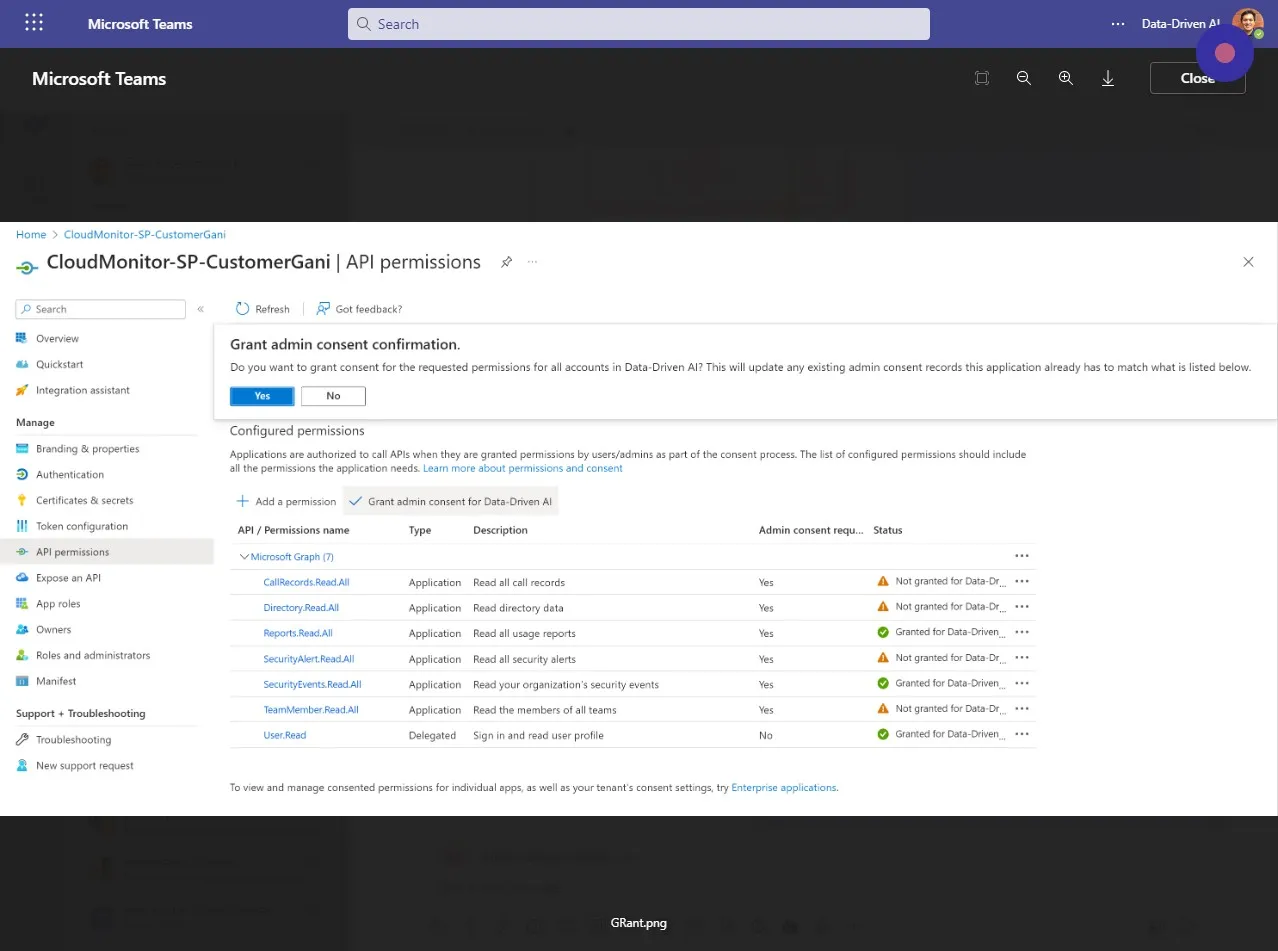Viewport: 1278px width, 951px height.
Task: Open Expose an API
Action: coord(68,578)
